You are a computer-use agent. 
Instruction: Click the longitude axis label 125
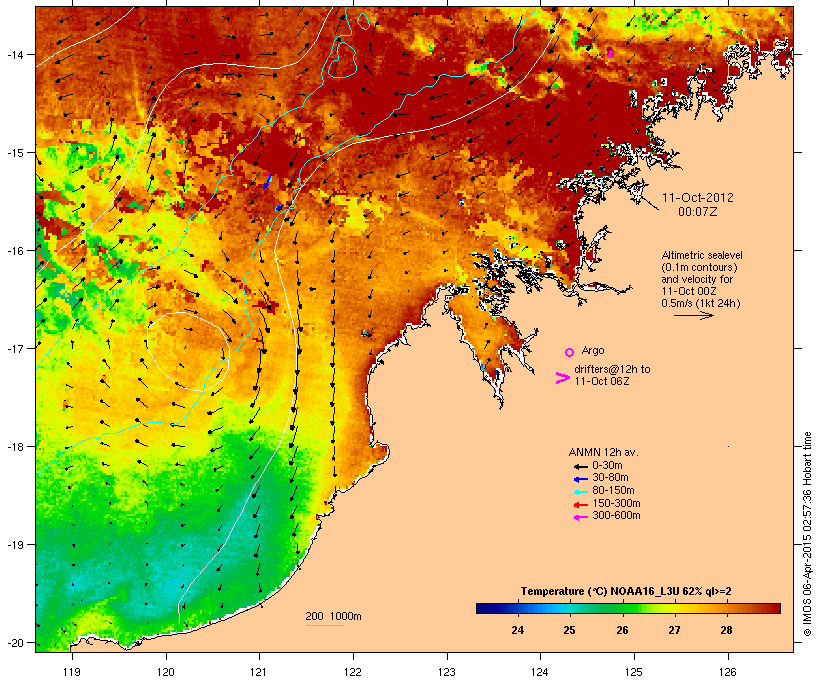point(634,672)
